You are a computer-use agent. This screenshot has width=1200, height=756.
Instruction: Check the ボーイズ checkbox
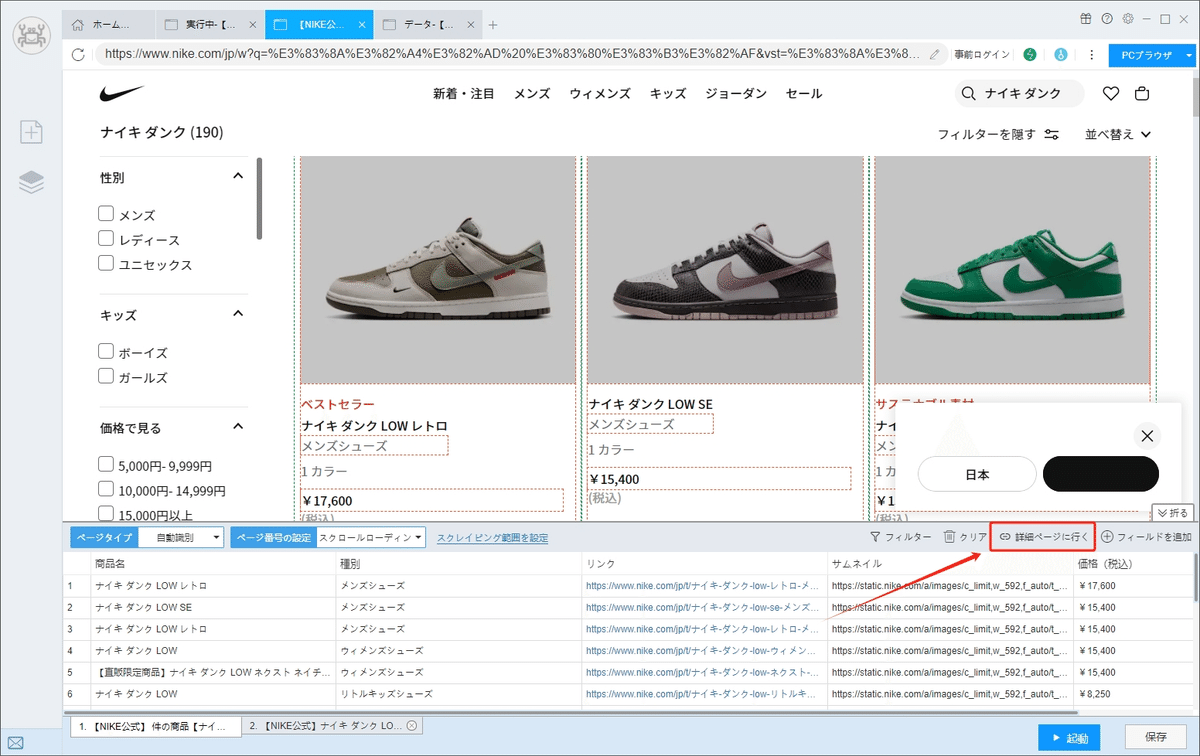(106, 352)
